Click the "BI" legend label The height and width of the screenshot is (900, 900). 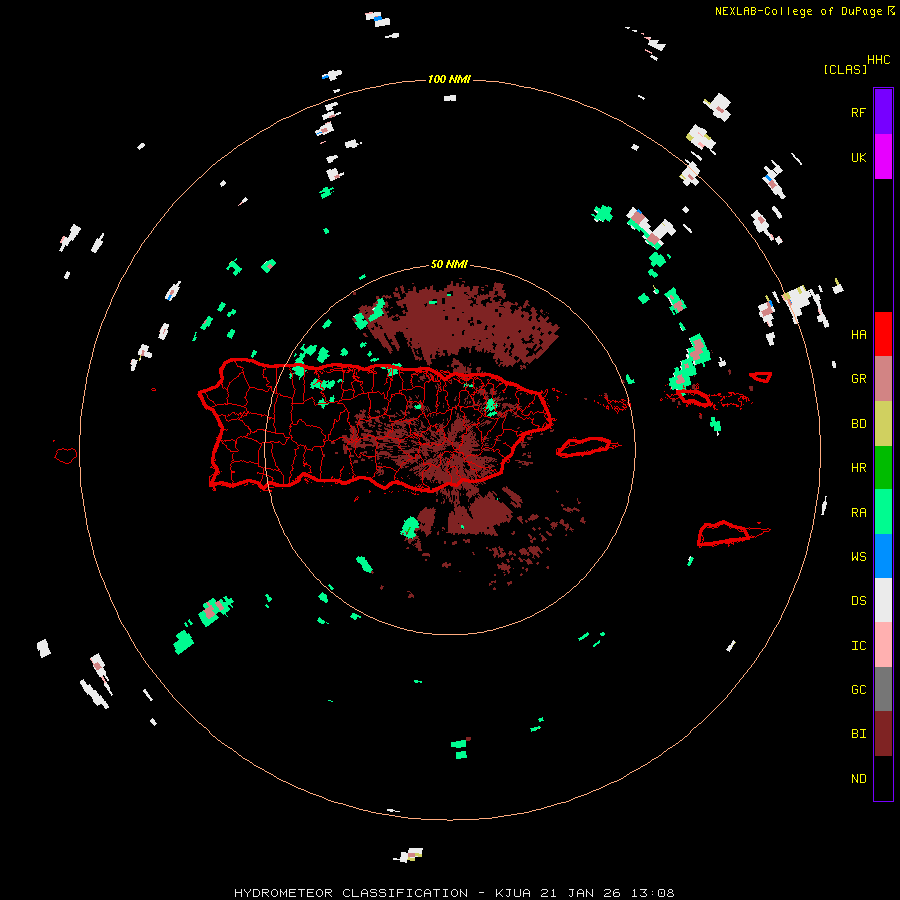pos(858,734)
